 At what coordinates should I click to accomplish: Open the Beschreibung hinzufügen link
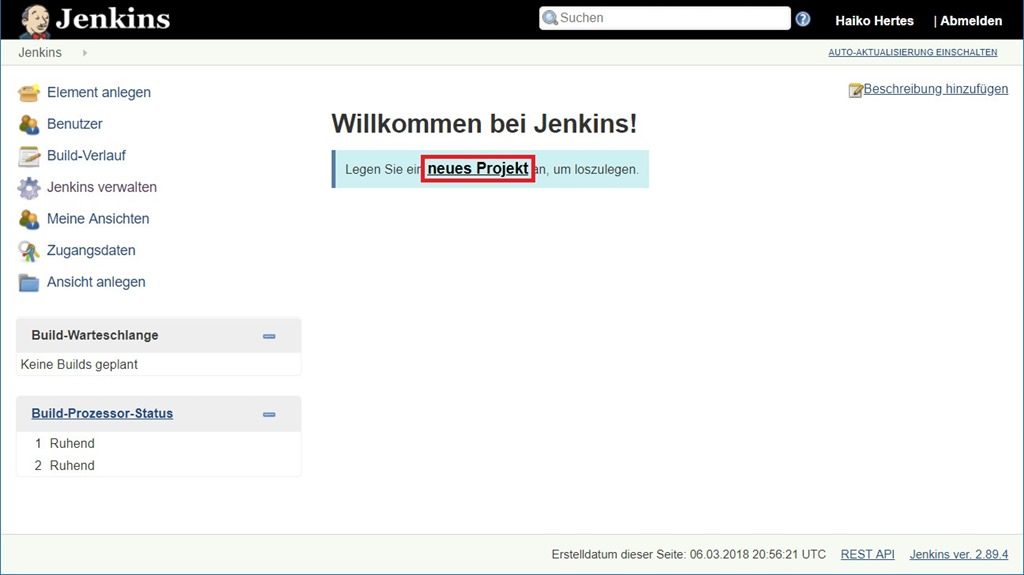[x=935, y=89]
